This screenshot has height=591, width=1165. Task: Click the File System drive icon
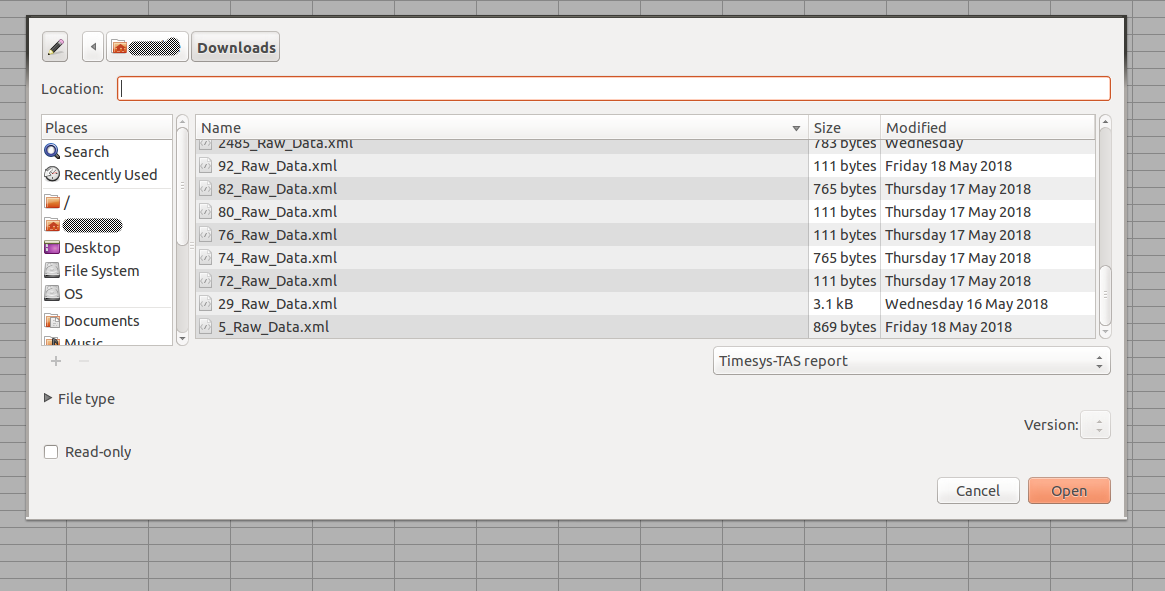pos(52,271)
